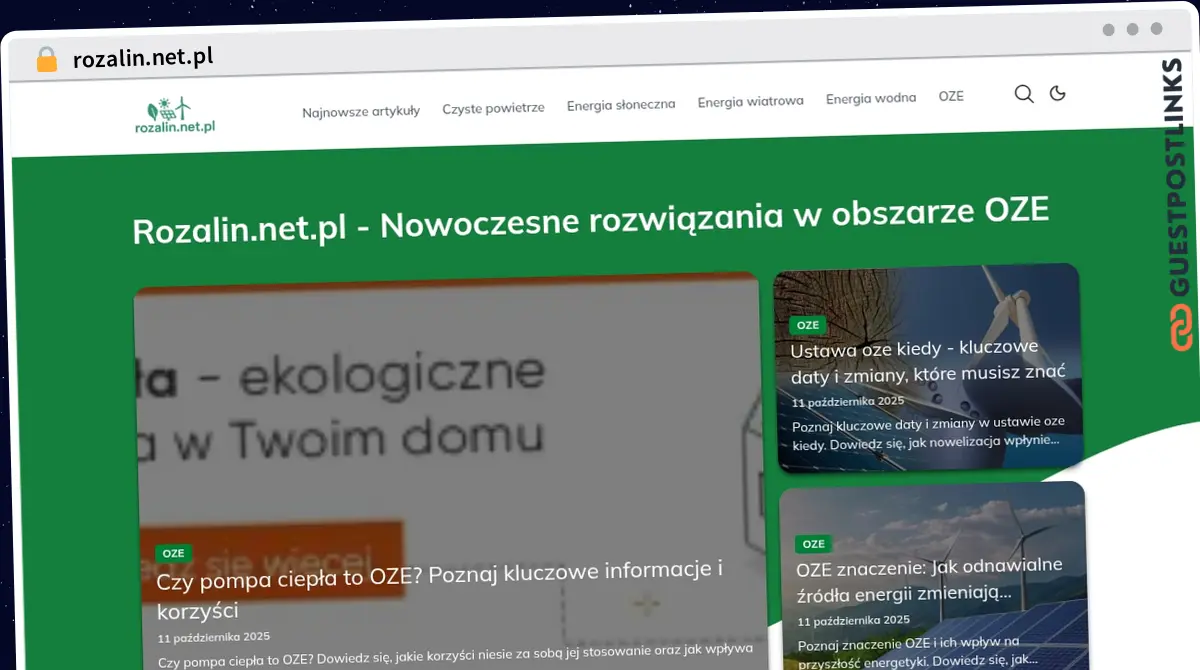
Task: Click OZE tag on OZE znaczenie article
Action: [814, 544]
